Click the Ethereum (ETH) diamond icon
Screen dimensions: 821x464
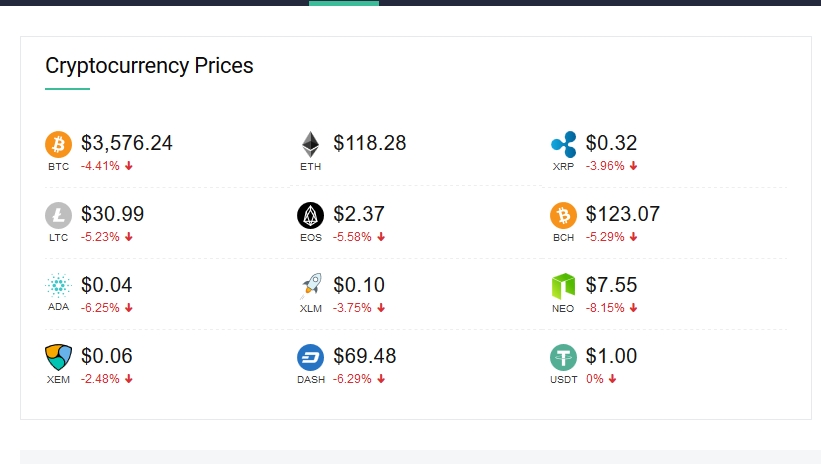pyautogui.click(x=311, y=144)
